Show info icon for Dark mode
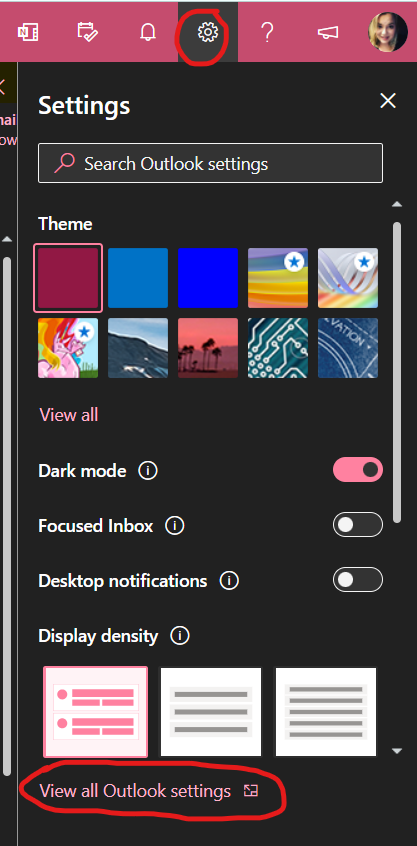 point(148,471)
